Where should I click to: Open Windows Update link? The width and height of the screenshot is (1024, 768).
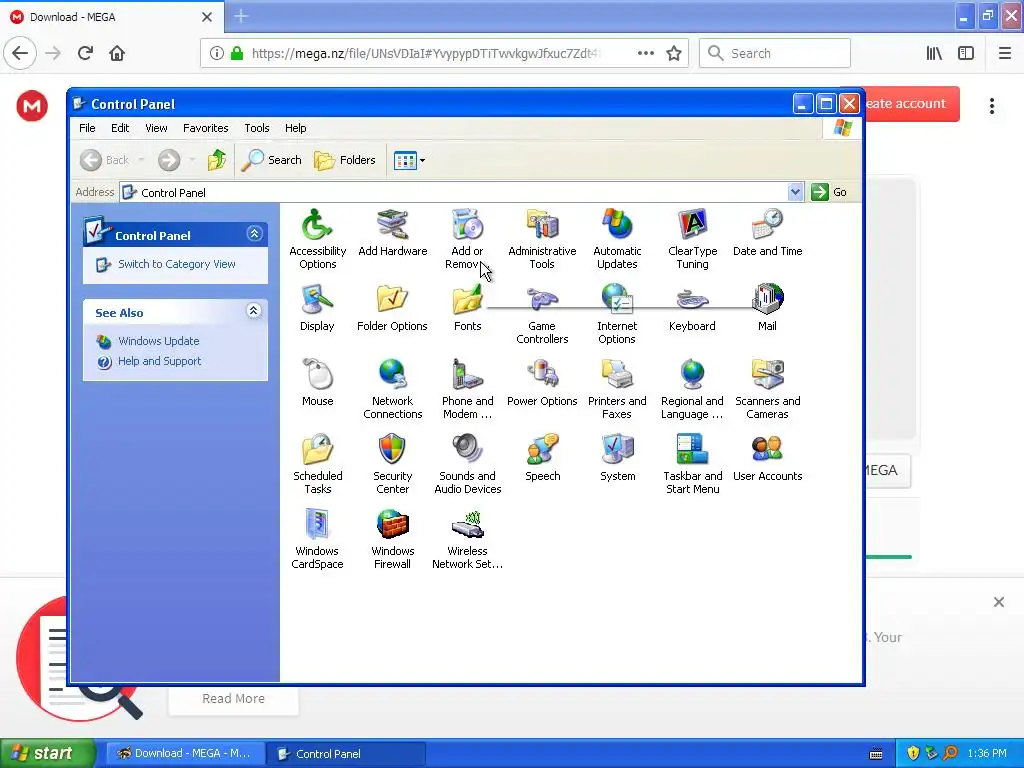click(x=159, y=341)
